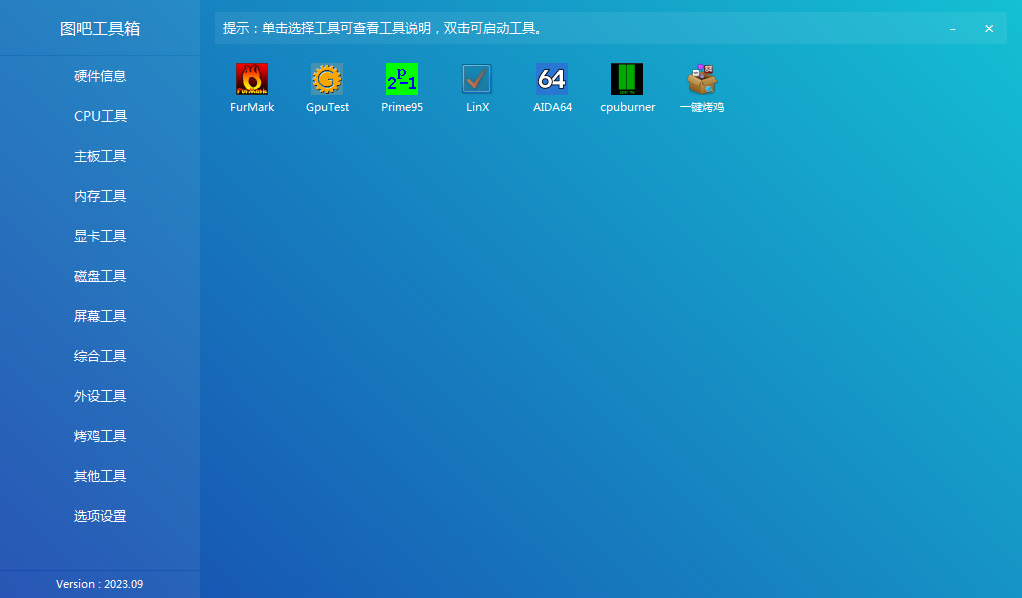Open the GpuTest tool
Image resolution: width=1022 pixels, height=598 pixels.
click(327, 85)
